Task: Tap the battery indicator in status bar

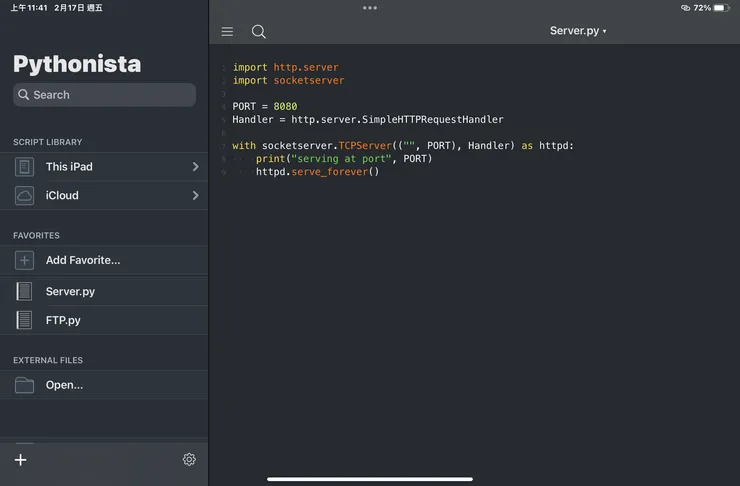Action: click(721, 8)
